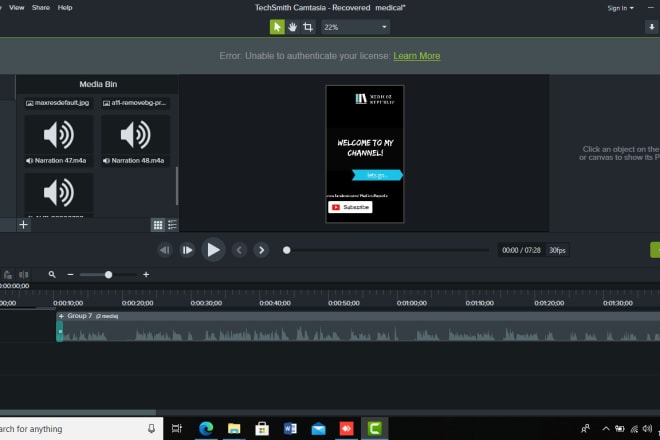Viewport: 660px width, 440px height.
Task: Click the download arrow icon at top right
Action: [652, 27]
